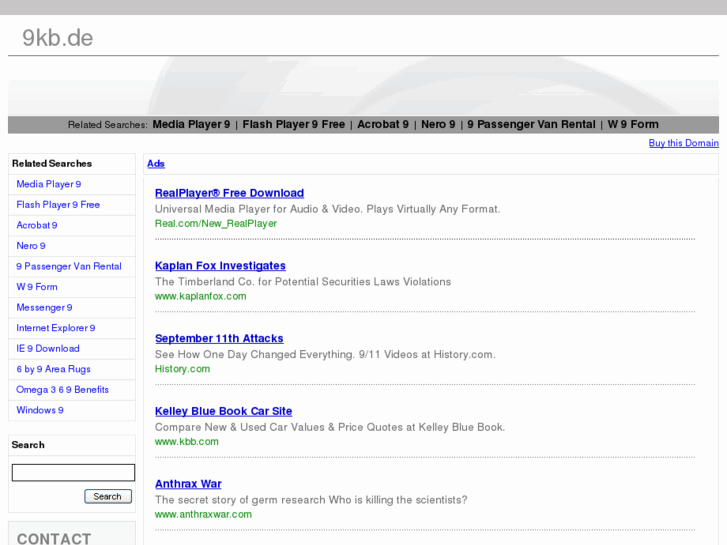Select 'Omega 3 6 9 Benefits' link
727x545 pixels.
62,390
